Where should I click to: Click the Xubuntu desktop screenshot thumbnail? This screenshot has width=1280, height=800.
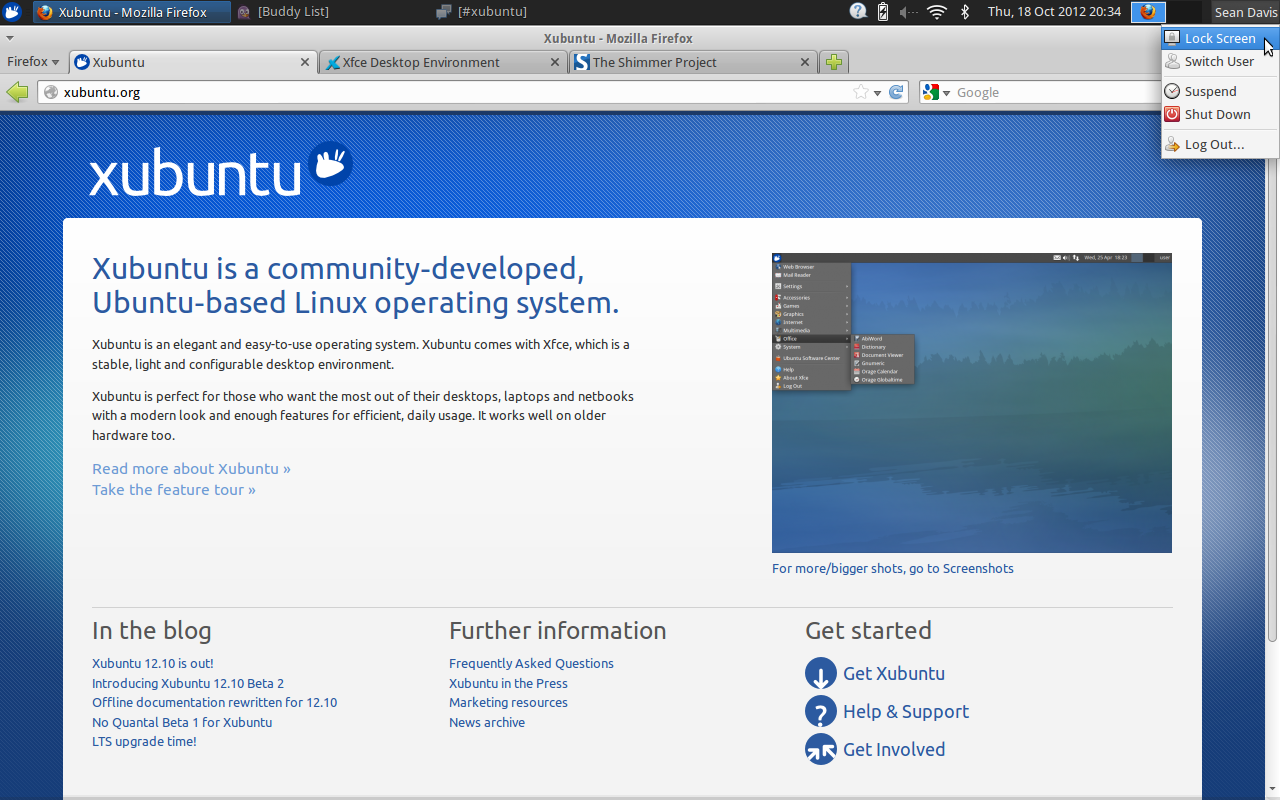[971, 403]
